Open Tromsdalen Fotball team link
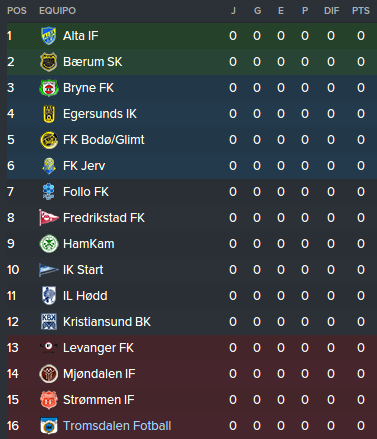The height and width of the screenshot is (439, 377). pos(117,426)
